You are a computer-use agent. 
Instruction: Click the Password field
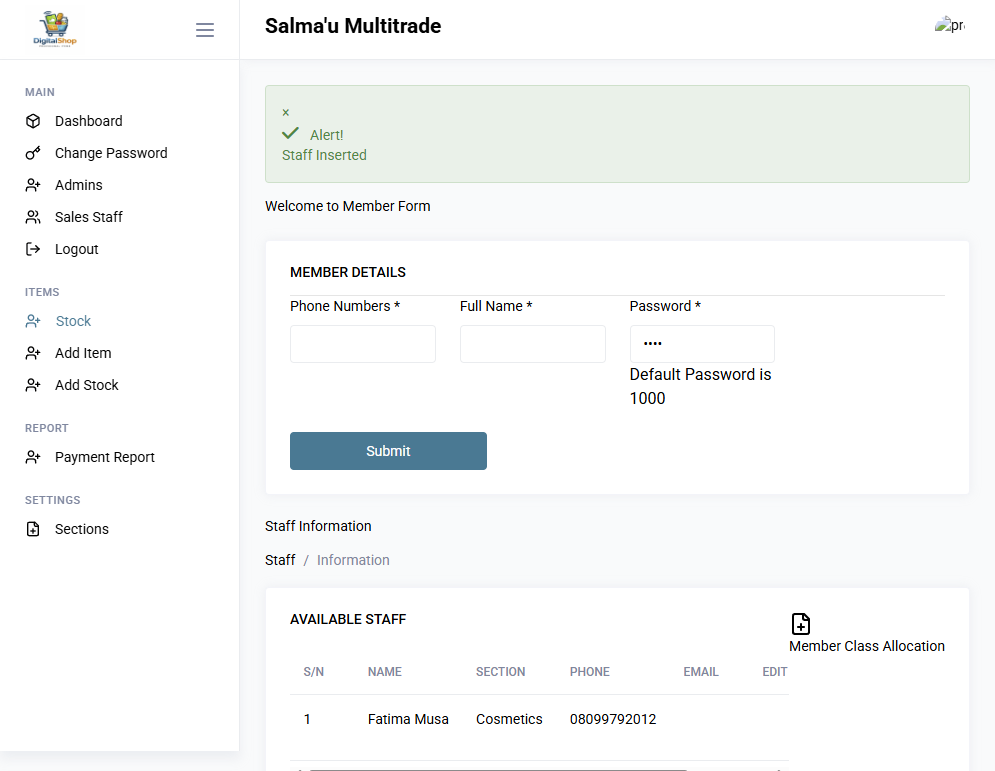pyautogui.click(x=702, y=344)
